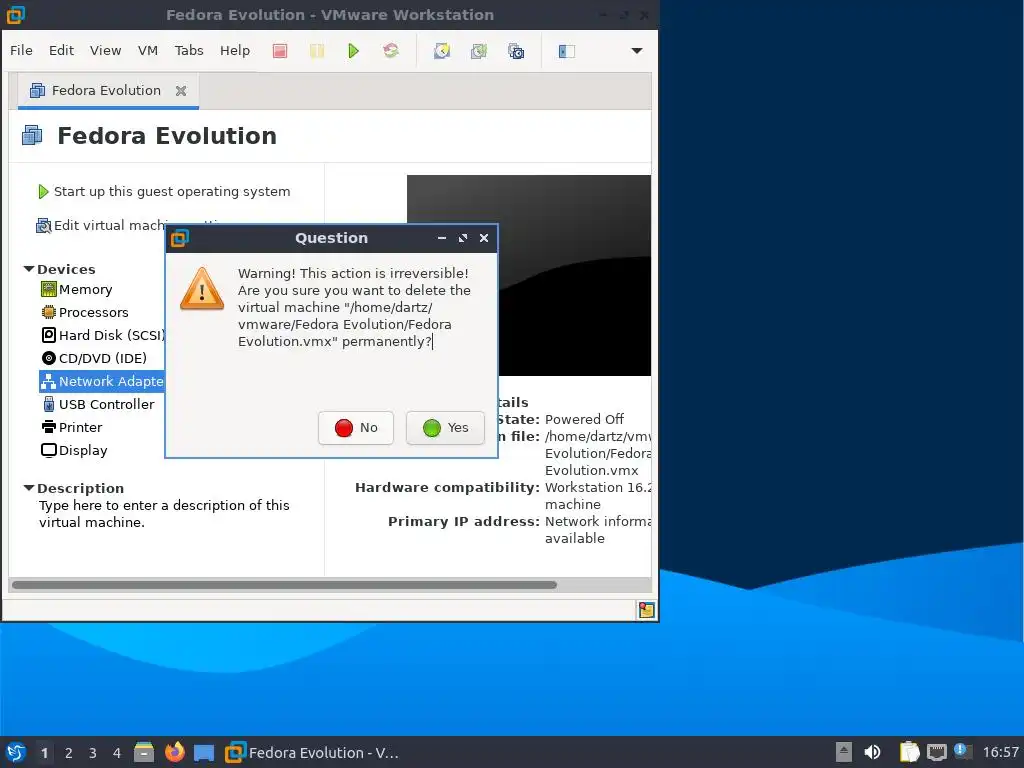The width and height of the screenshot is (1024, 768).
Task: Click the removable media tray icon
Action: (x=844, y=752)
